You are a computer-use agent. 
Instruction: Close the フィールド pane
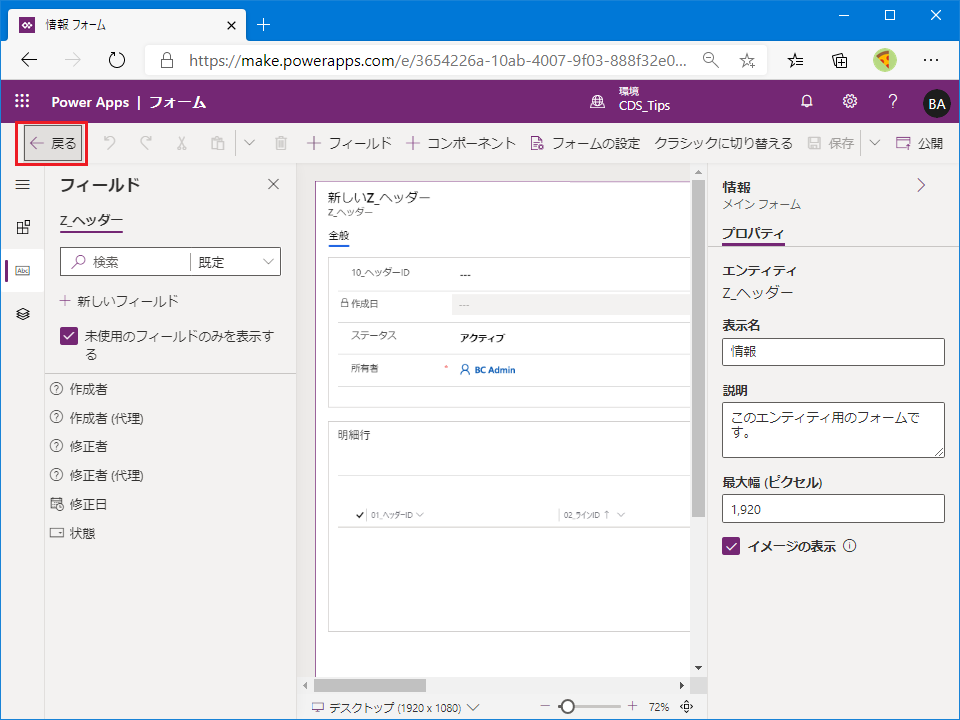point(274,184)
